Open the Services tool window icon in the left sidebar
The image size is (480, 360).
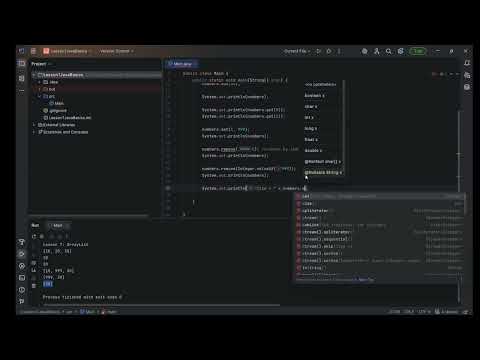22,266
